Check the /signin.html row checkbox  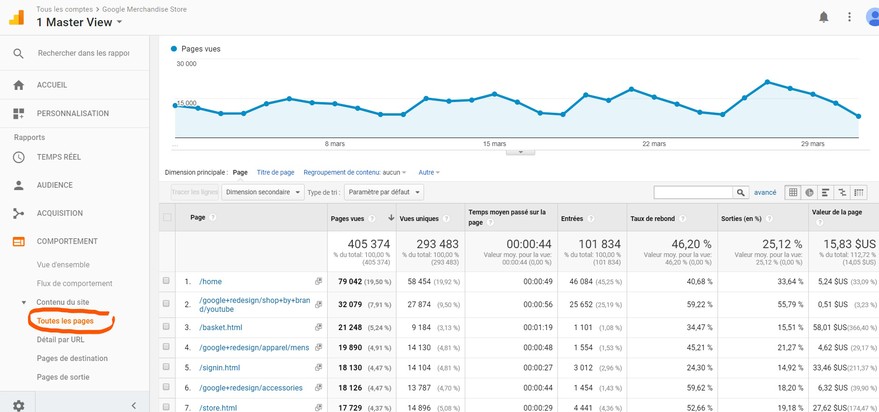(166, 367)
